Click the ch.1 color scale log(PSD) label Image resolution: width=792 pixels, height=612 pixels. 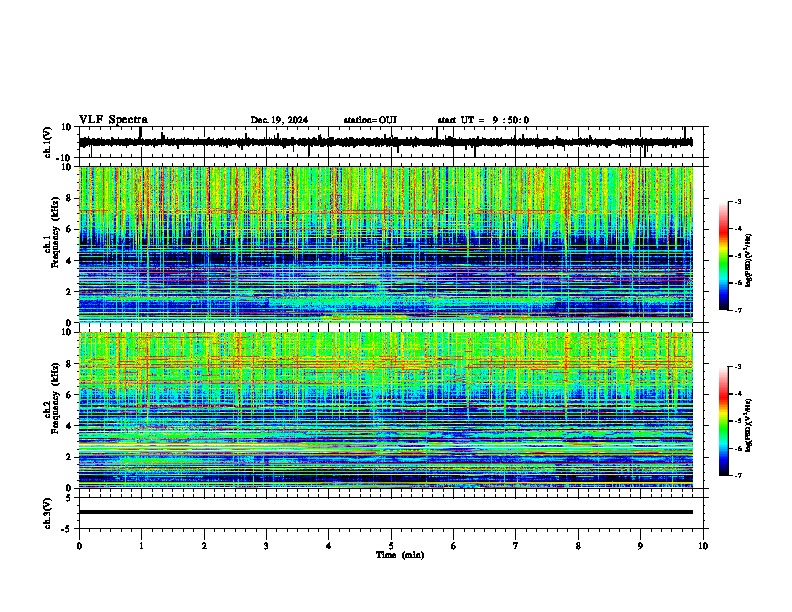point(748,261)
